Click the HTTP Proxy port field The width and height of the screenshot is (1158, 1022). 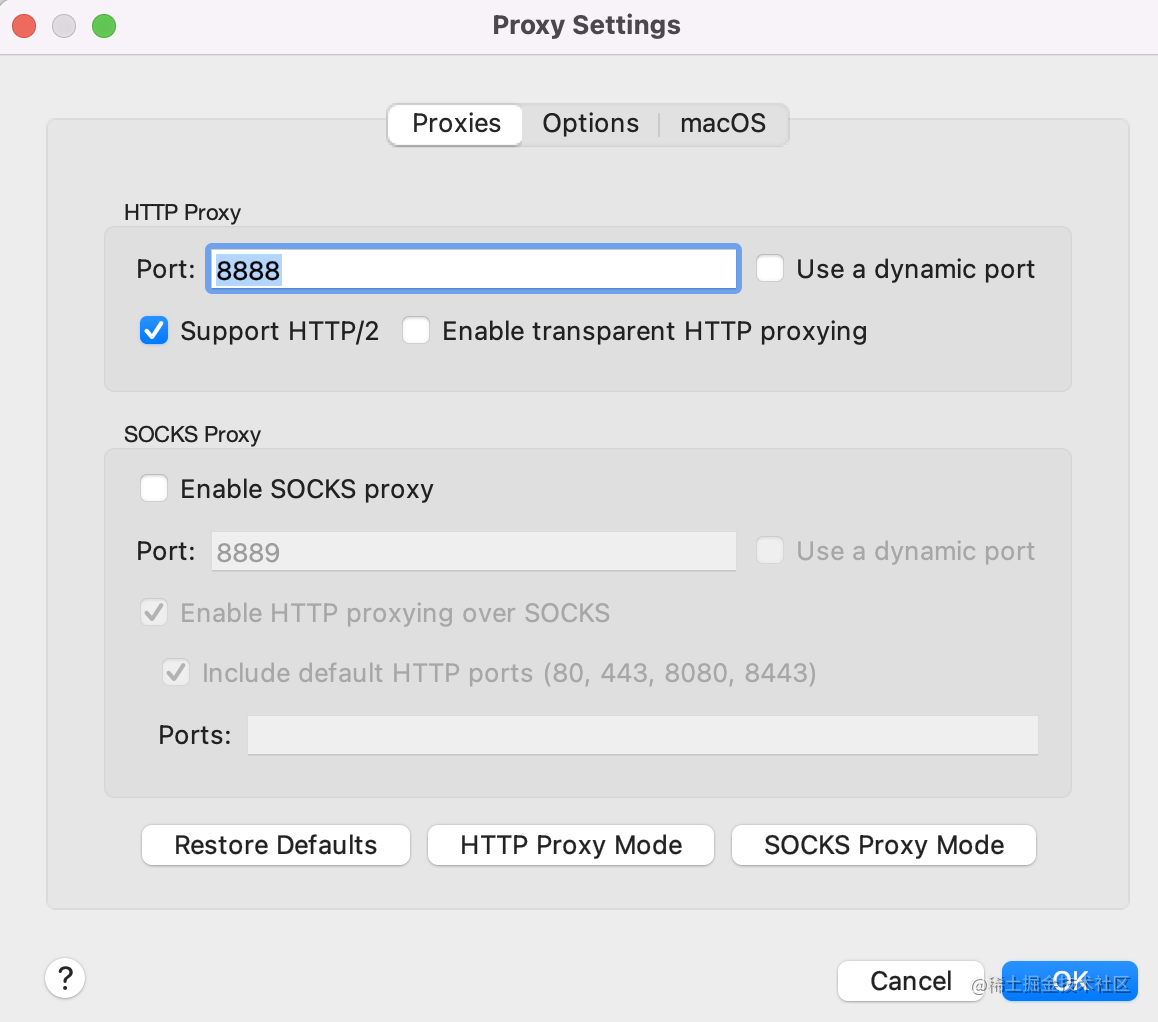[472, 269]
